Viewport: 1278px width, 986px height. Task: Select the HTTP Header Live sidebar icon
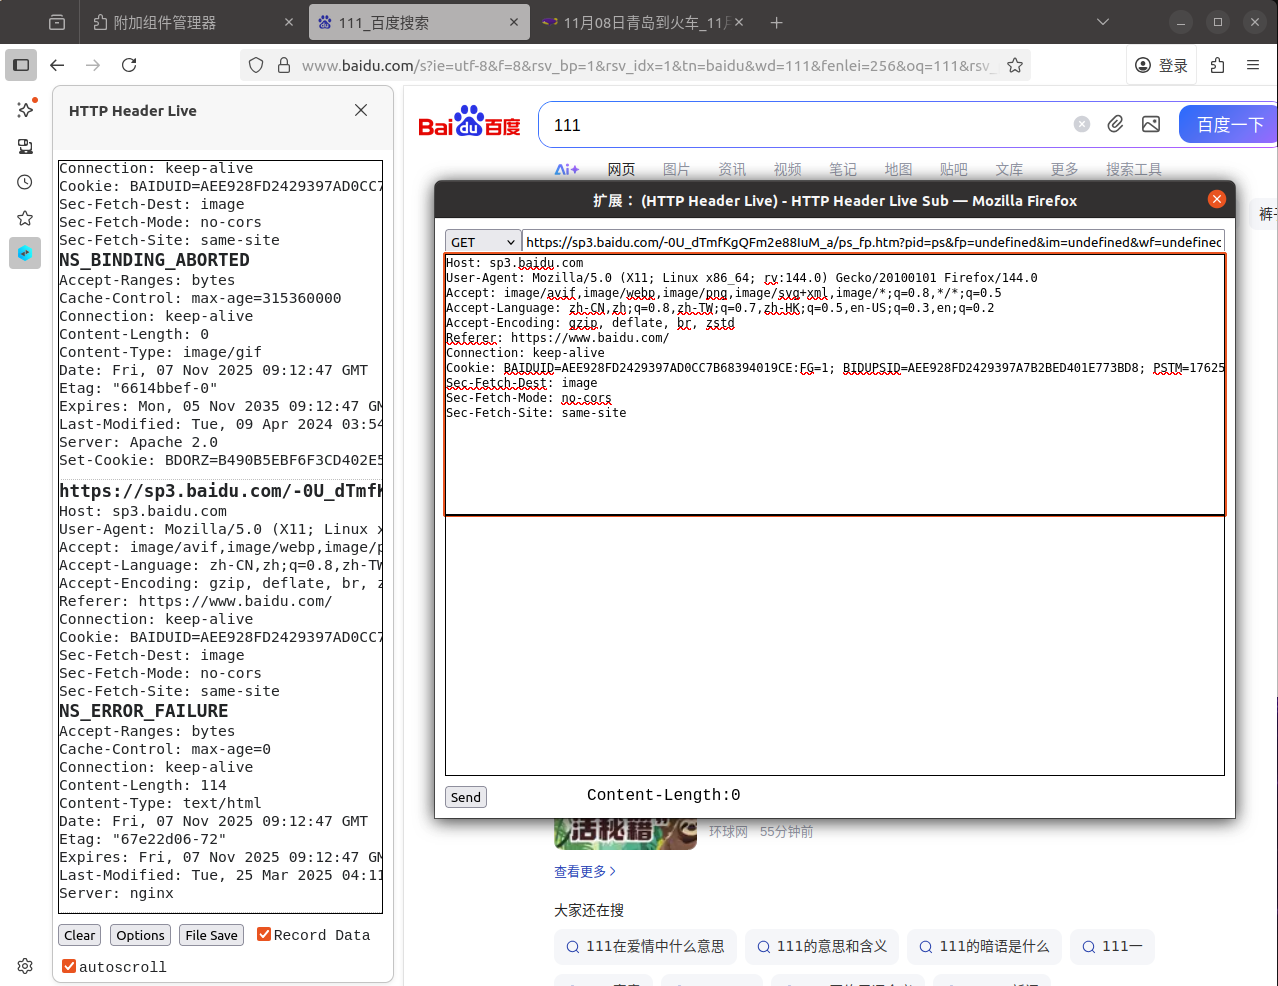point(25,253)
